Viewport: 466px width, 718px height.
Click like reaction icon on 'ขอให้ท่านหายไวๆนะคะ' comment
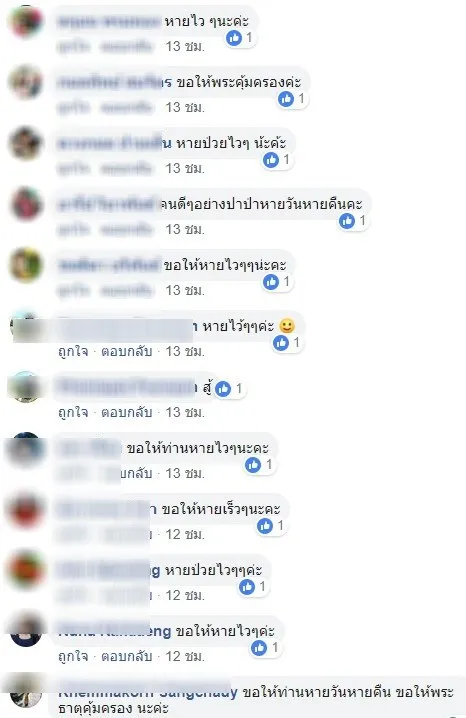253,465
